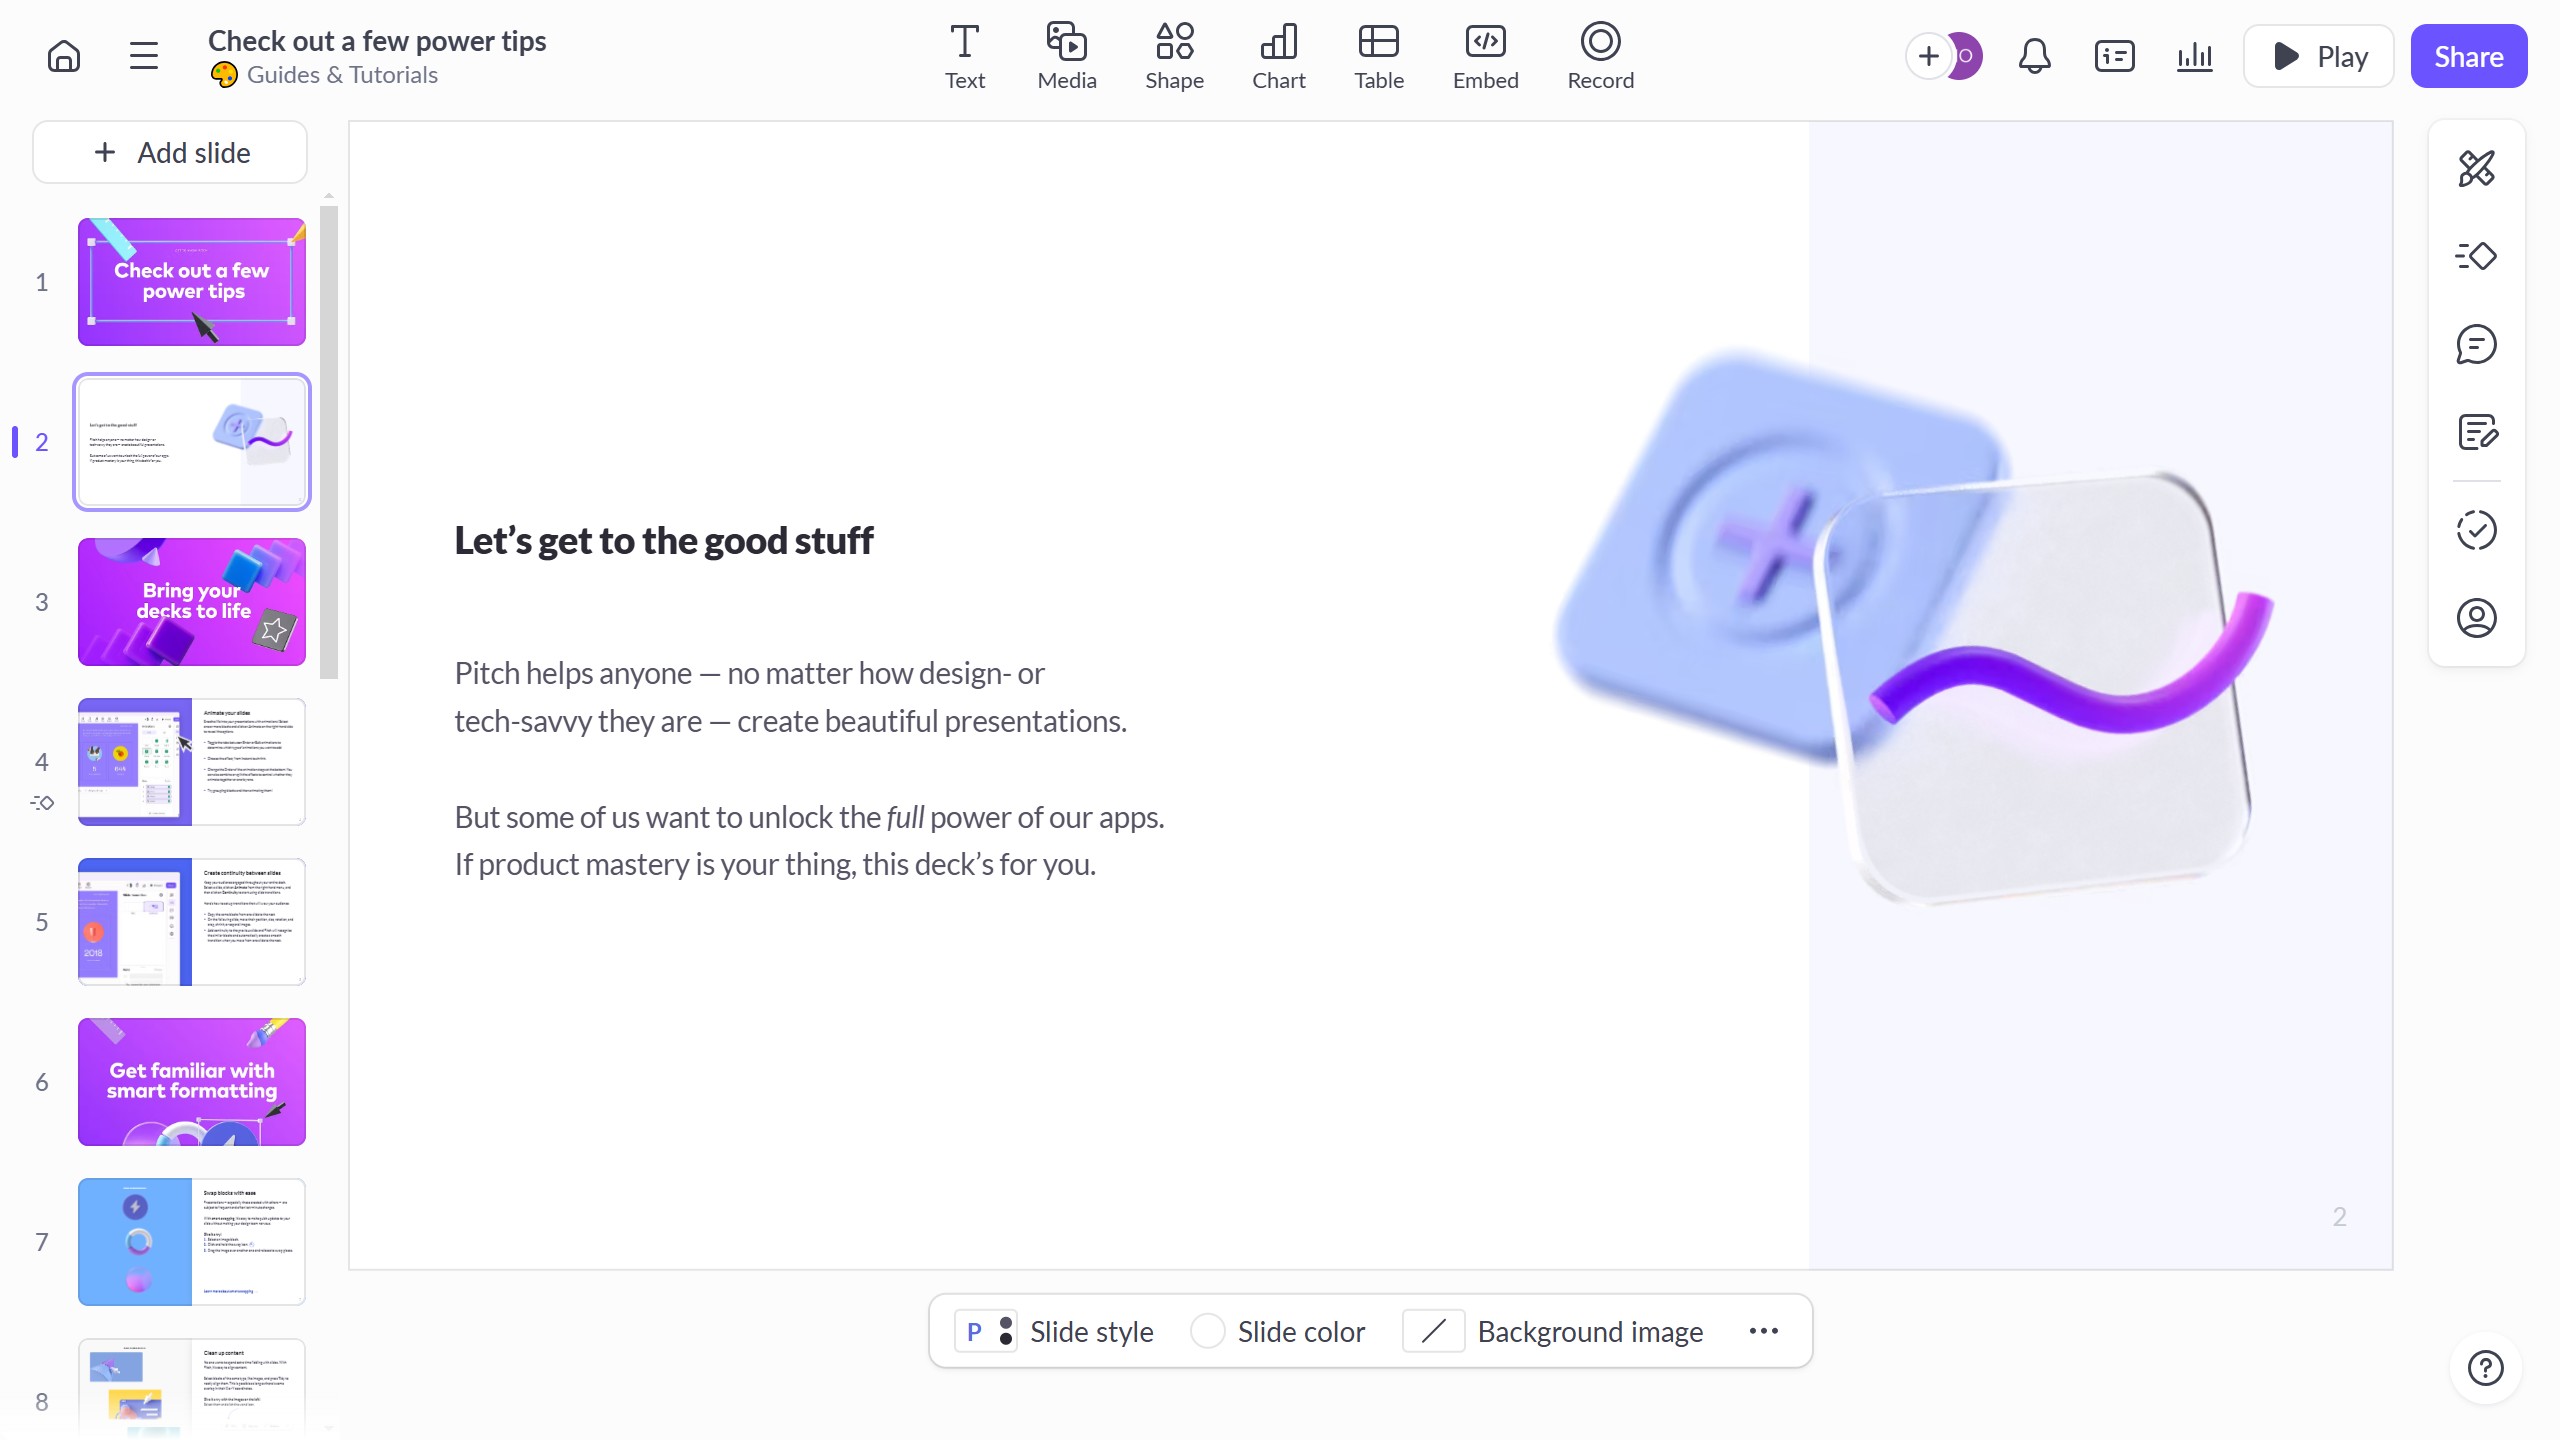2560x1440 pixels.
Task: Select slide 5 thumbnail
Action: click(x=192, y=922)
